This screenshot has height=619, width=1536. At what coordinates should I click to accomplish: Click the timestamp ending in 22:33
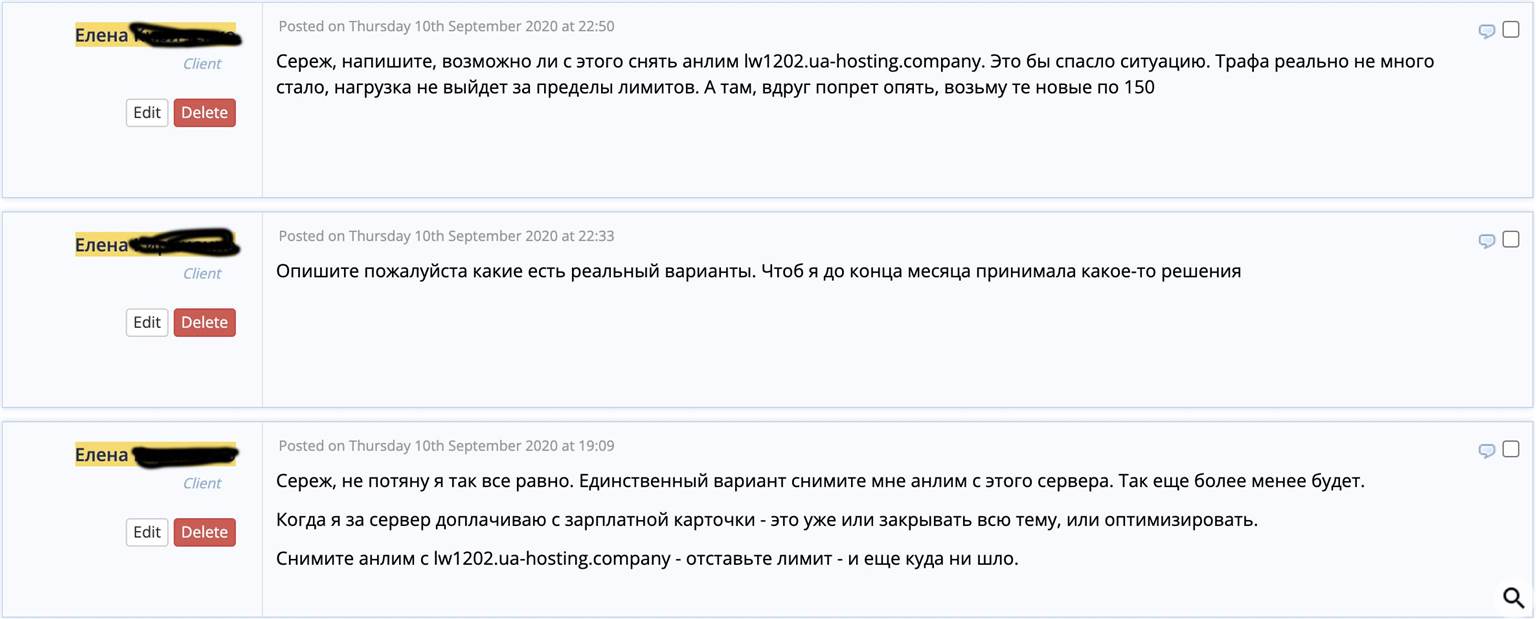(x=446, y=236)
